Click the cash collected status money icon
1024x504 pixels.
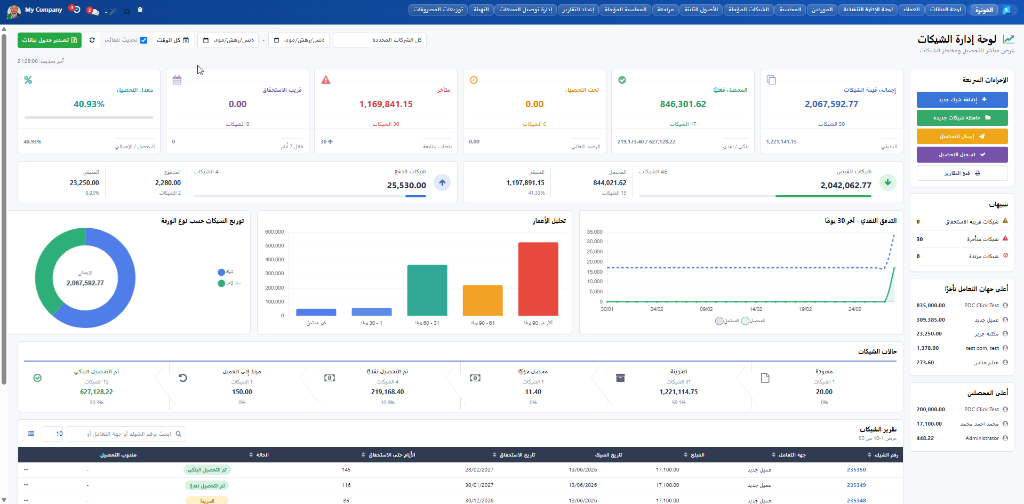[x=330, y=378]
